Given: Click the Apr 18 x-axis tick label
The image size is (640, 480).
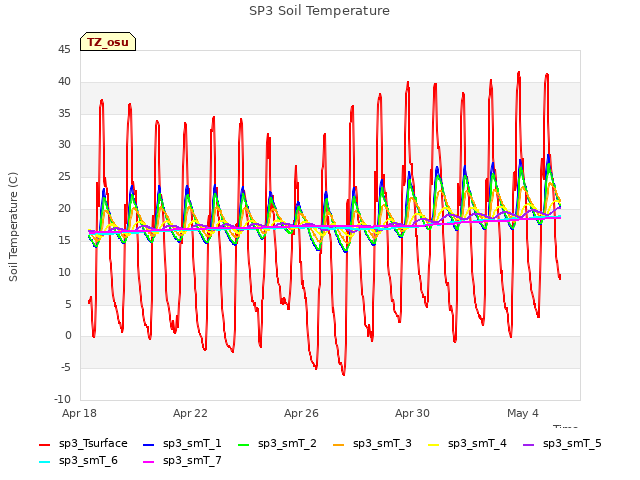Looking at the screenshot, I should [x=79, y=413].
